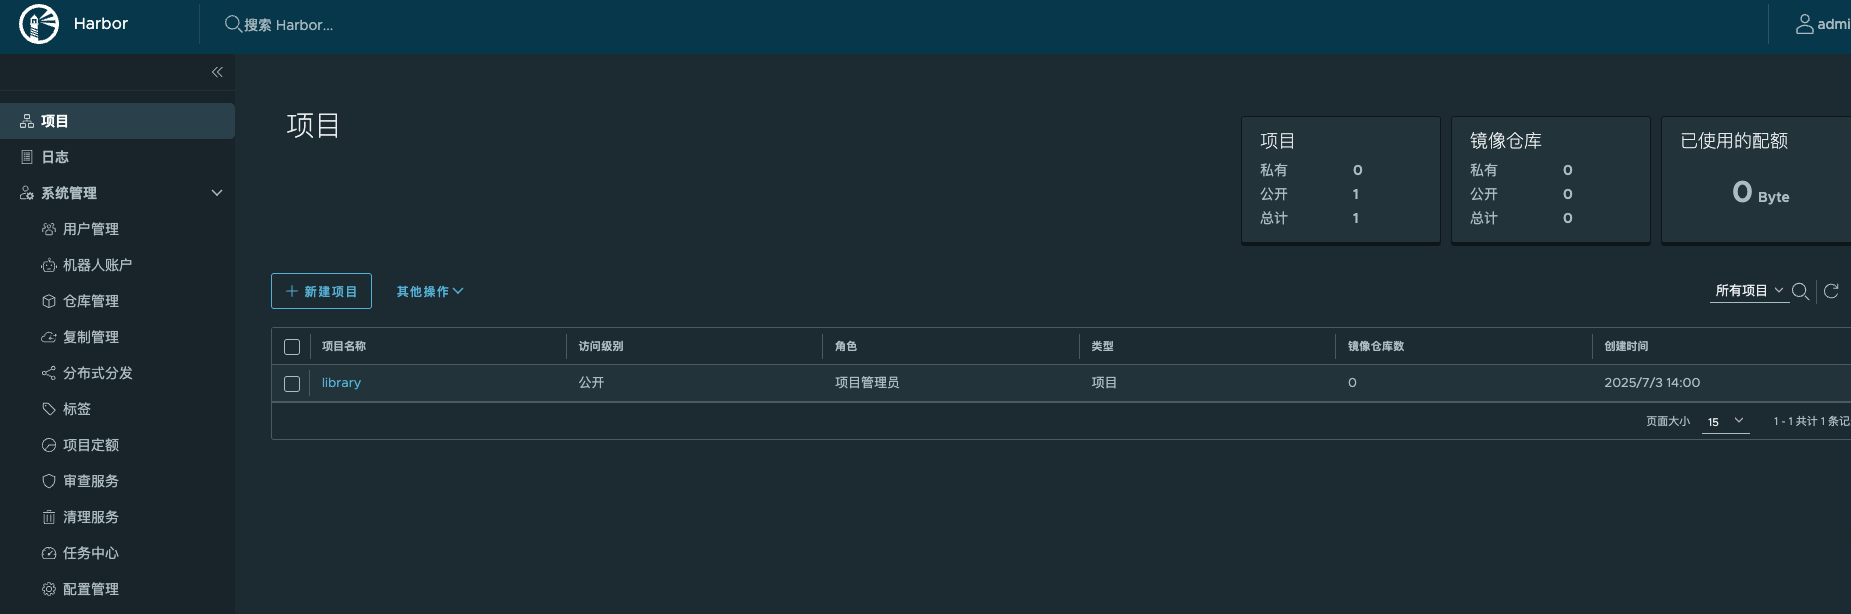Click the 已使用的配额 card title
This screenshot has width=1851, height=614.
[1734, 141]
